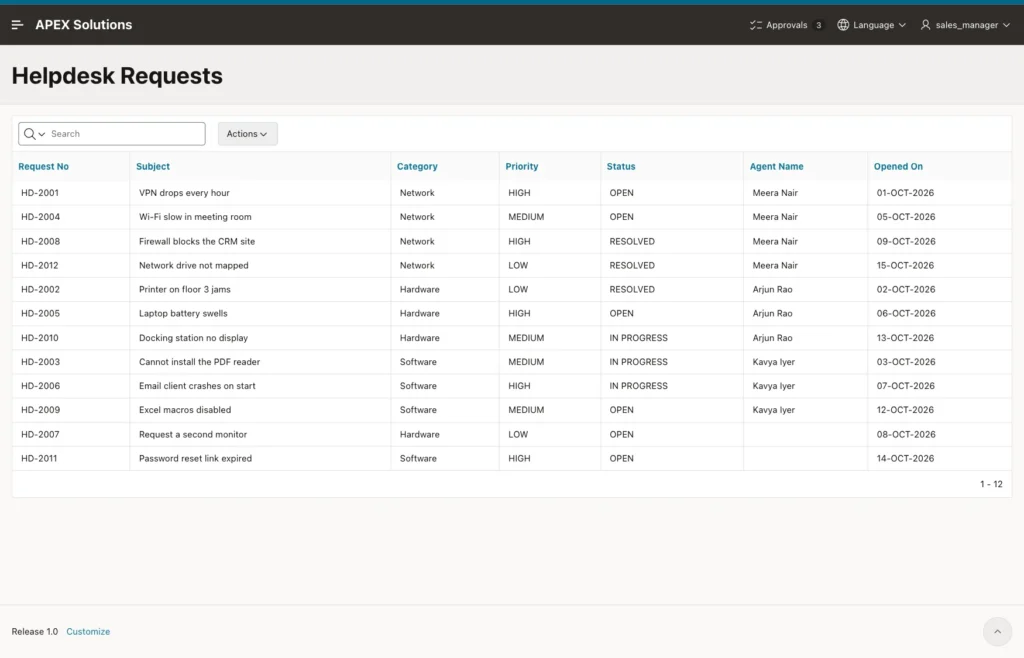The image size is (1024, 658).
Task: Select request number HD-2005
Action: [40, 313]
